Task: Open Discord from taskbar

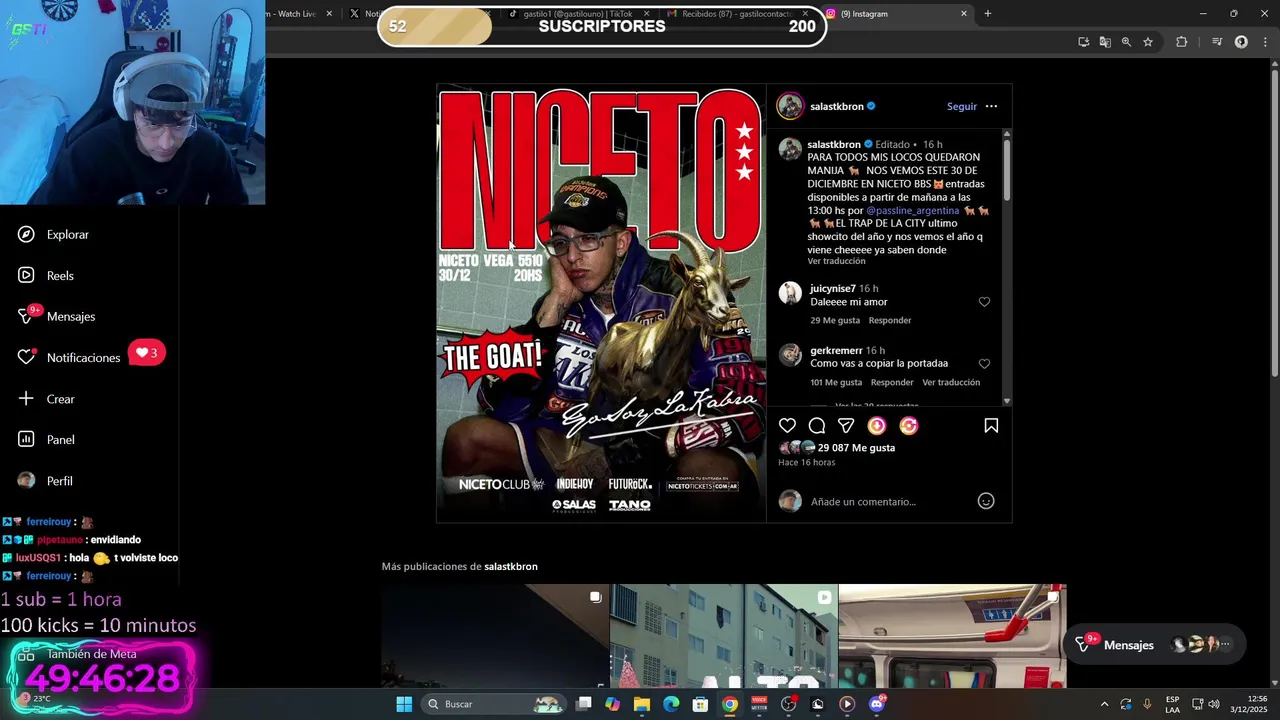Action: click(877, 704)
